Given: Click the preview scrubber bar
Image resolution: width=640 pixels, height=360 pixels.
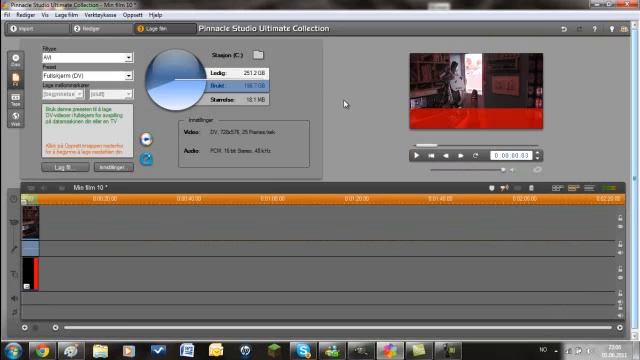Looking at the screenshot, I should tap(476, 145).
